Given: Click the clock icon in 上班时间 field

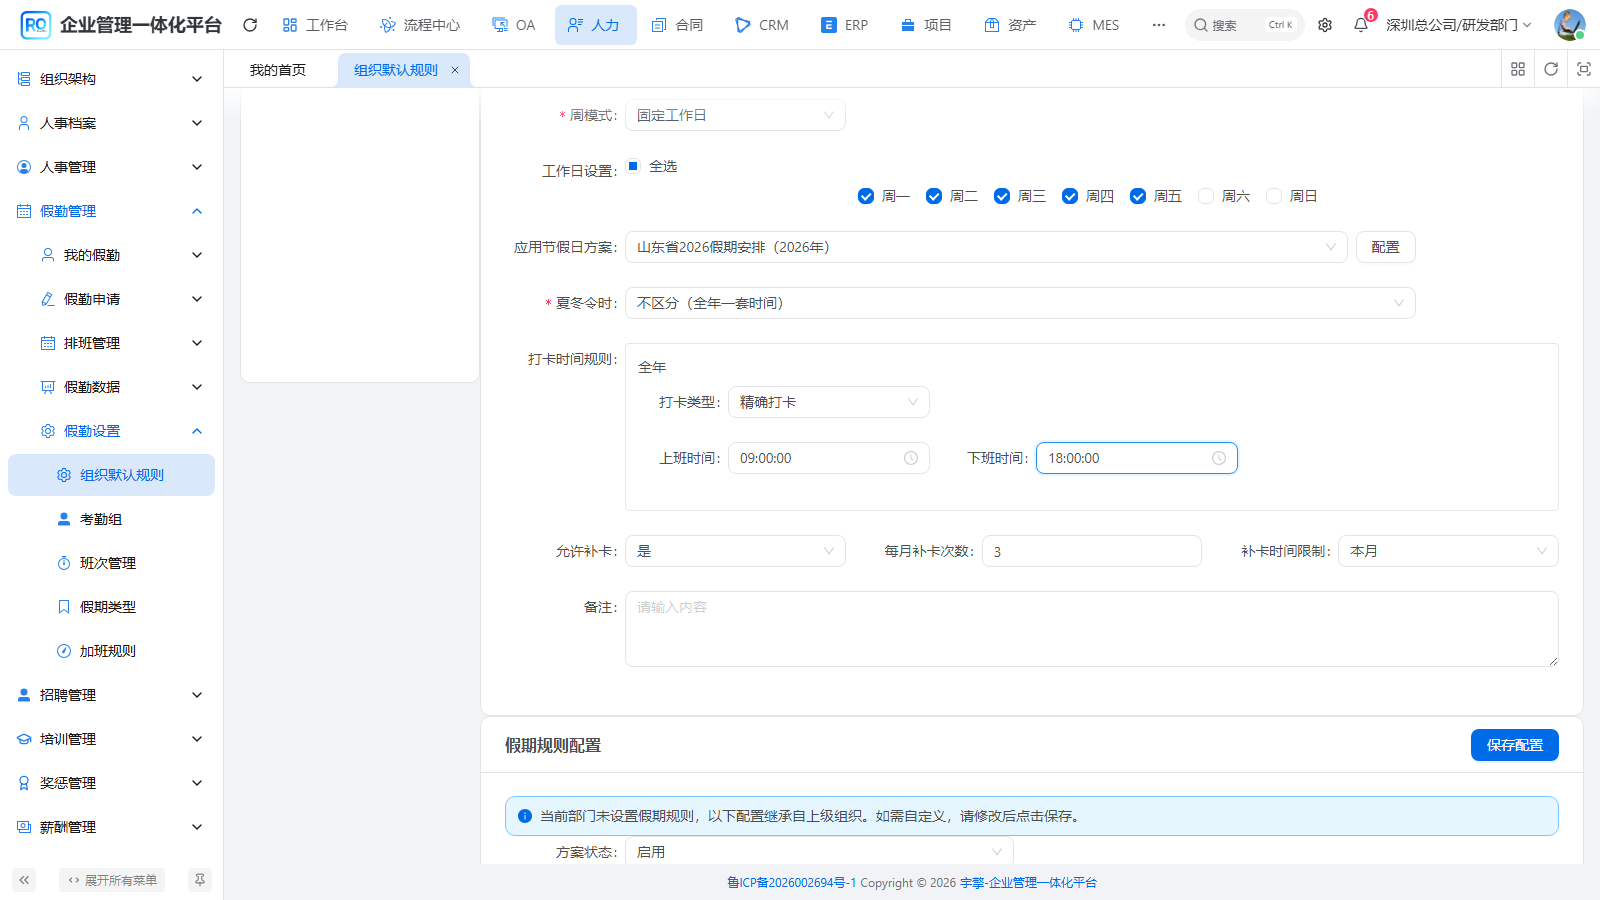Looking at the screenshot, I should [x=911, y=458].
